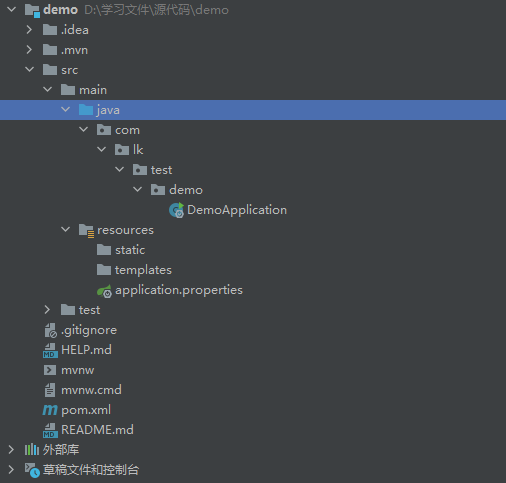Click the blue java source root icon
The width and height of the screenshot is (506, 483).
[86, 110]
